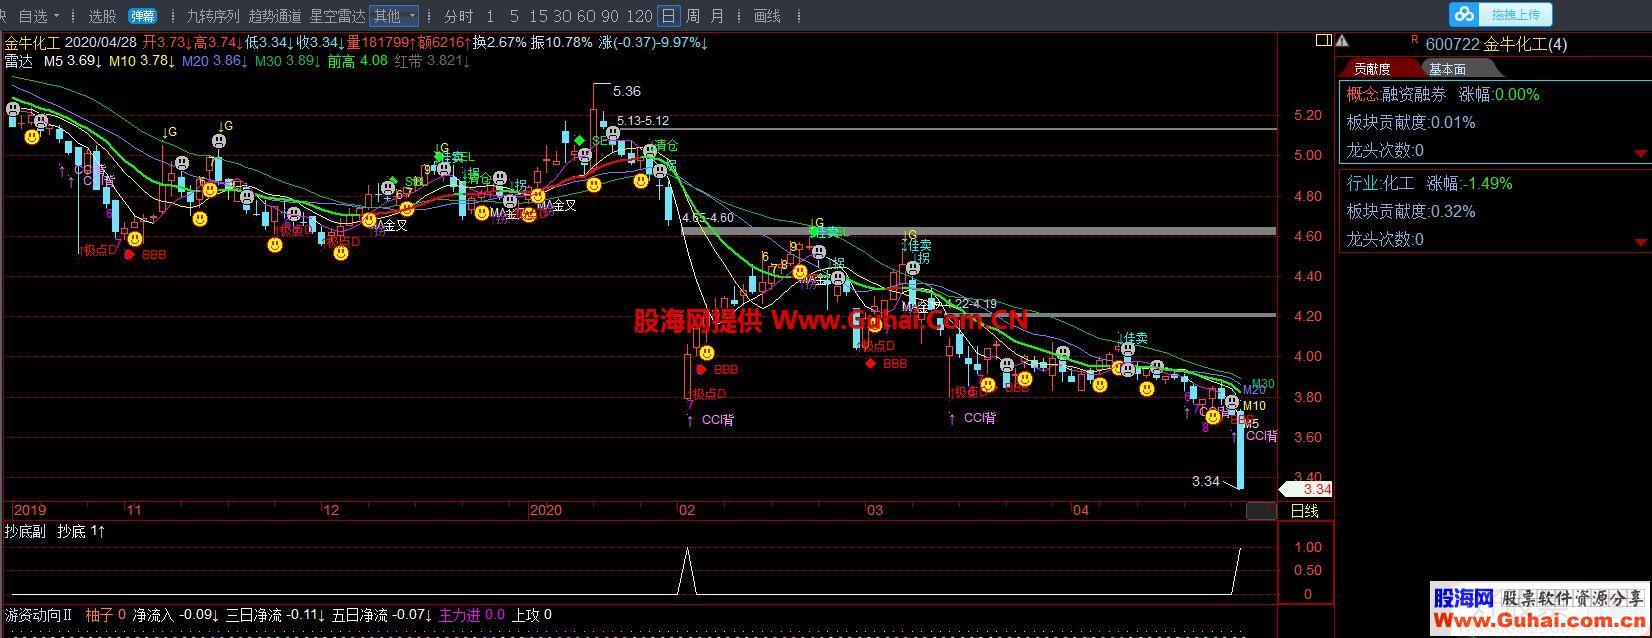
Task: Click the 3.34 low price label near the last candle
Action: [x=1206, y=481]
